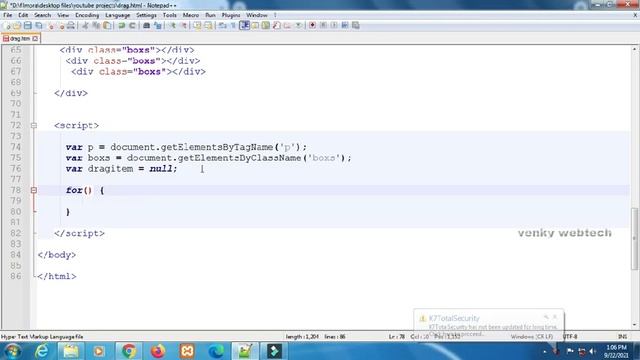
Task: Open the View menu
Action: (x=63, y=15)
